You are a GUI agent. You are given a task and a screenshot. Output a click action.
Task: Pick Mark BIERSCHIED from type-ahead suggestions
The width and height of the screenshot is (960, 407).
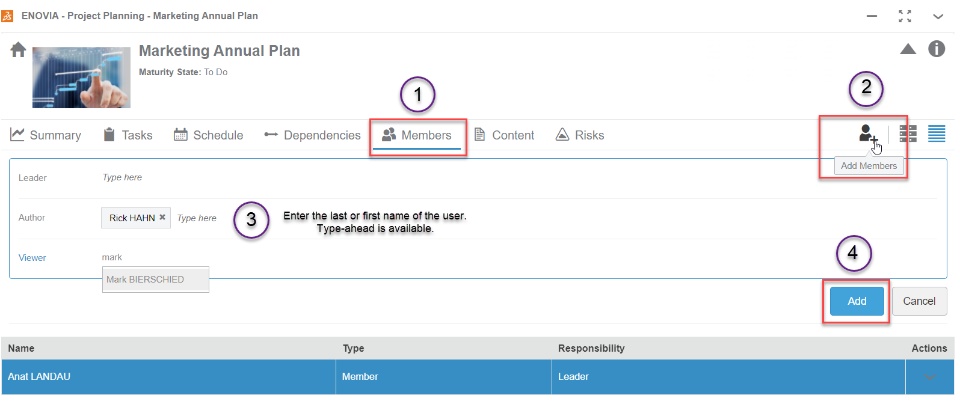click(155, 279)
